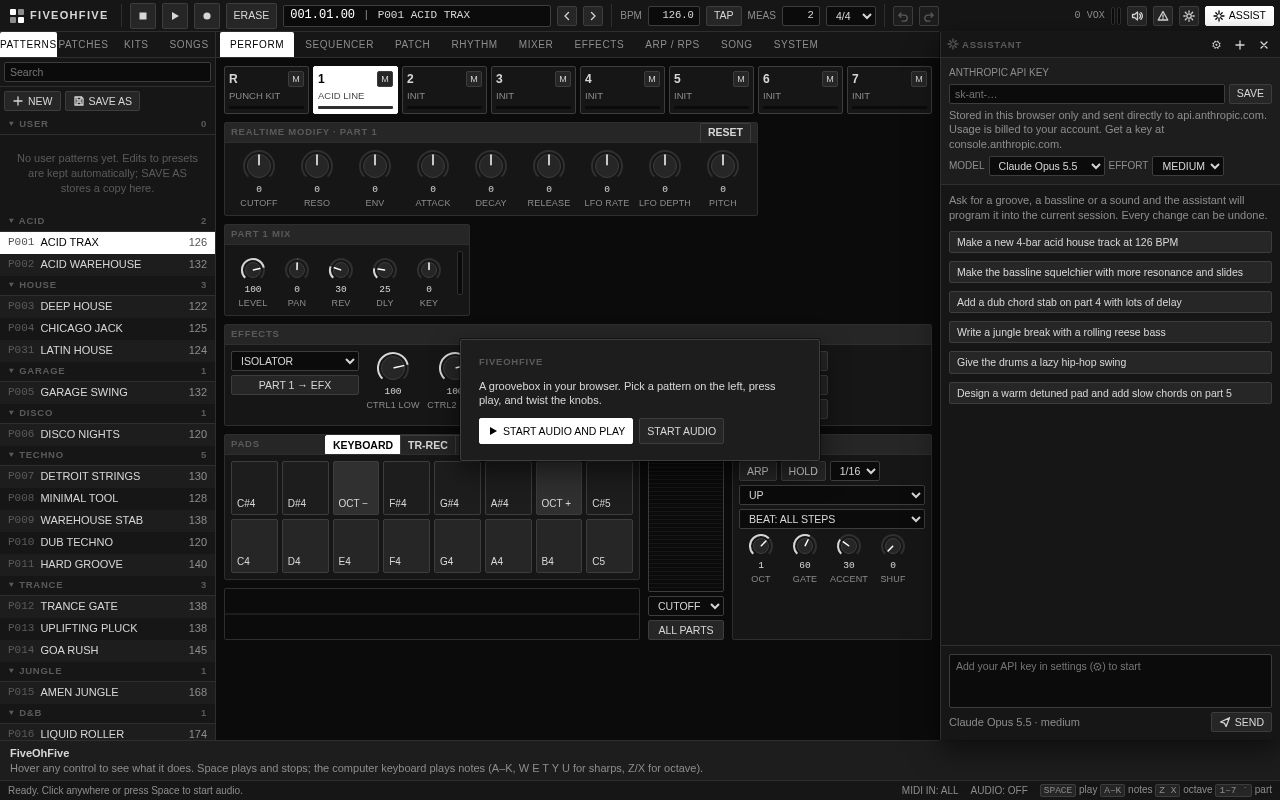Click the SEND message button
Image resolution: width=1280 pixels, height=800 pixels.
coord(1241,722)
